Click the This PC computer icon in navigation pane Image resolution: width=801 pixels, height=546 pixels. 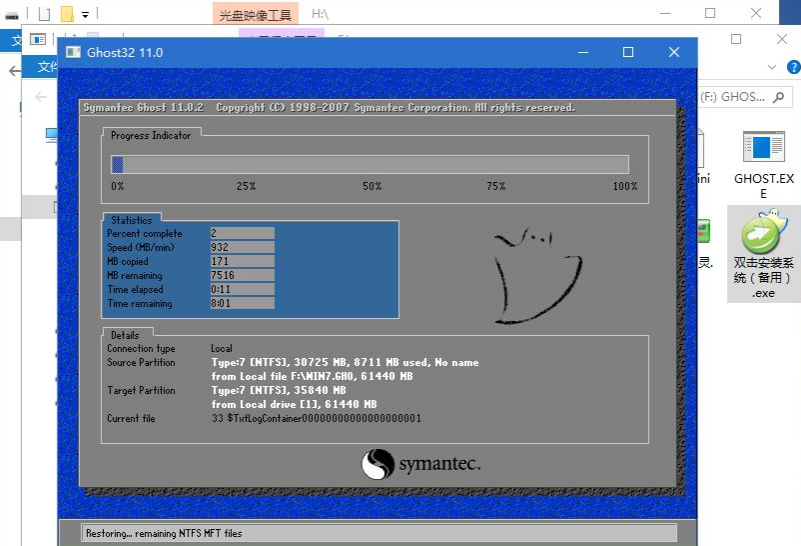pos(51,134)
